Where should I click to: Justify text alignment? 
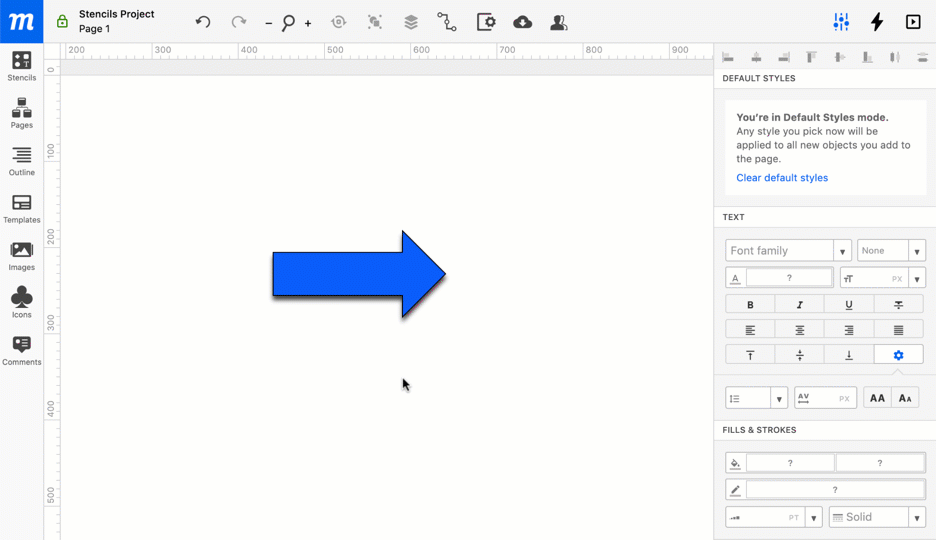898,330
